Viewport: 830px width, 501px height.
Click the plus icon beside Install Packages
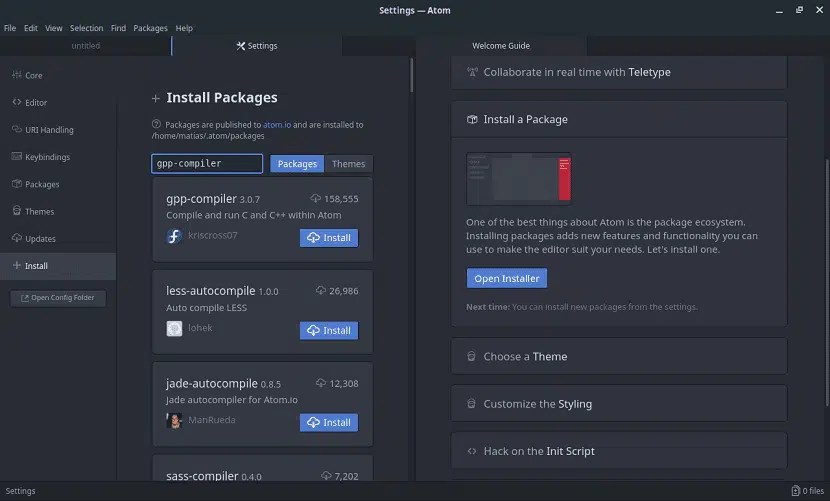point(156,98)
